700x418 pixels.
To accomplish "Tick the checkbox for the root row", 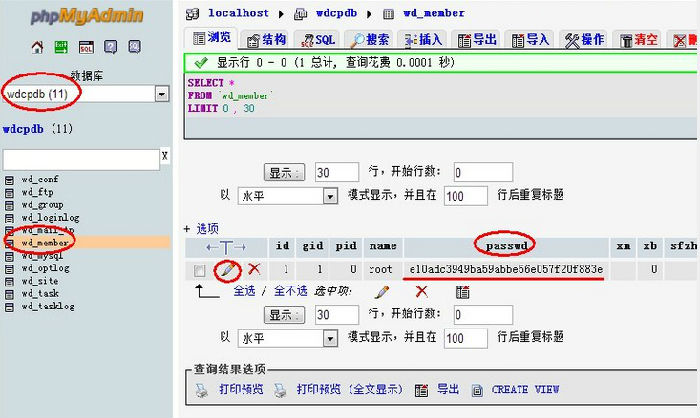I will coord(200,270).
